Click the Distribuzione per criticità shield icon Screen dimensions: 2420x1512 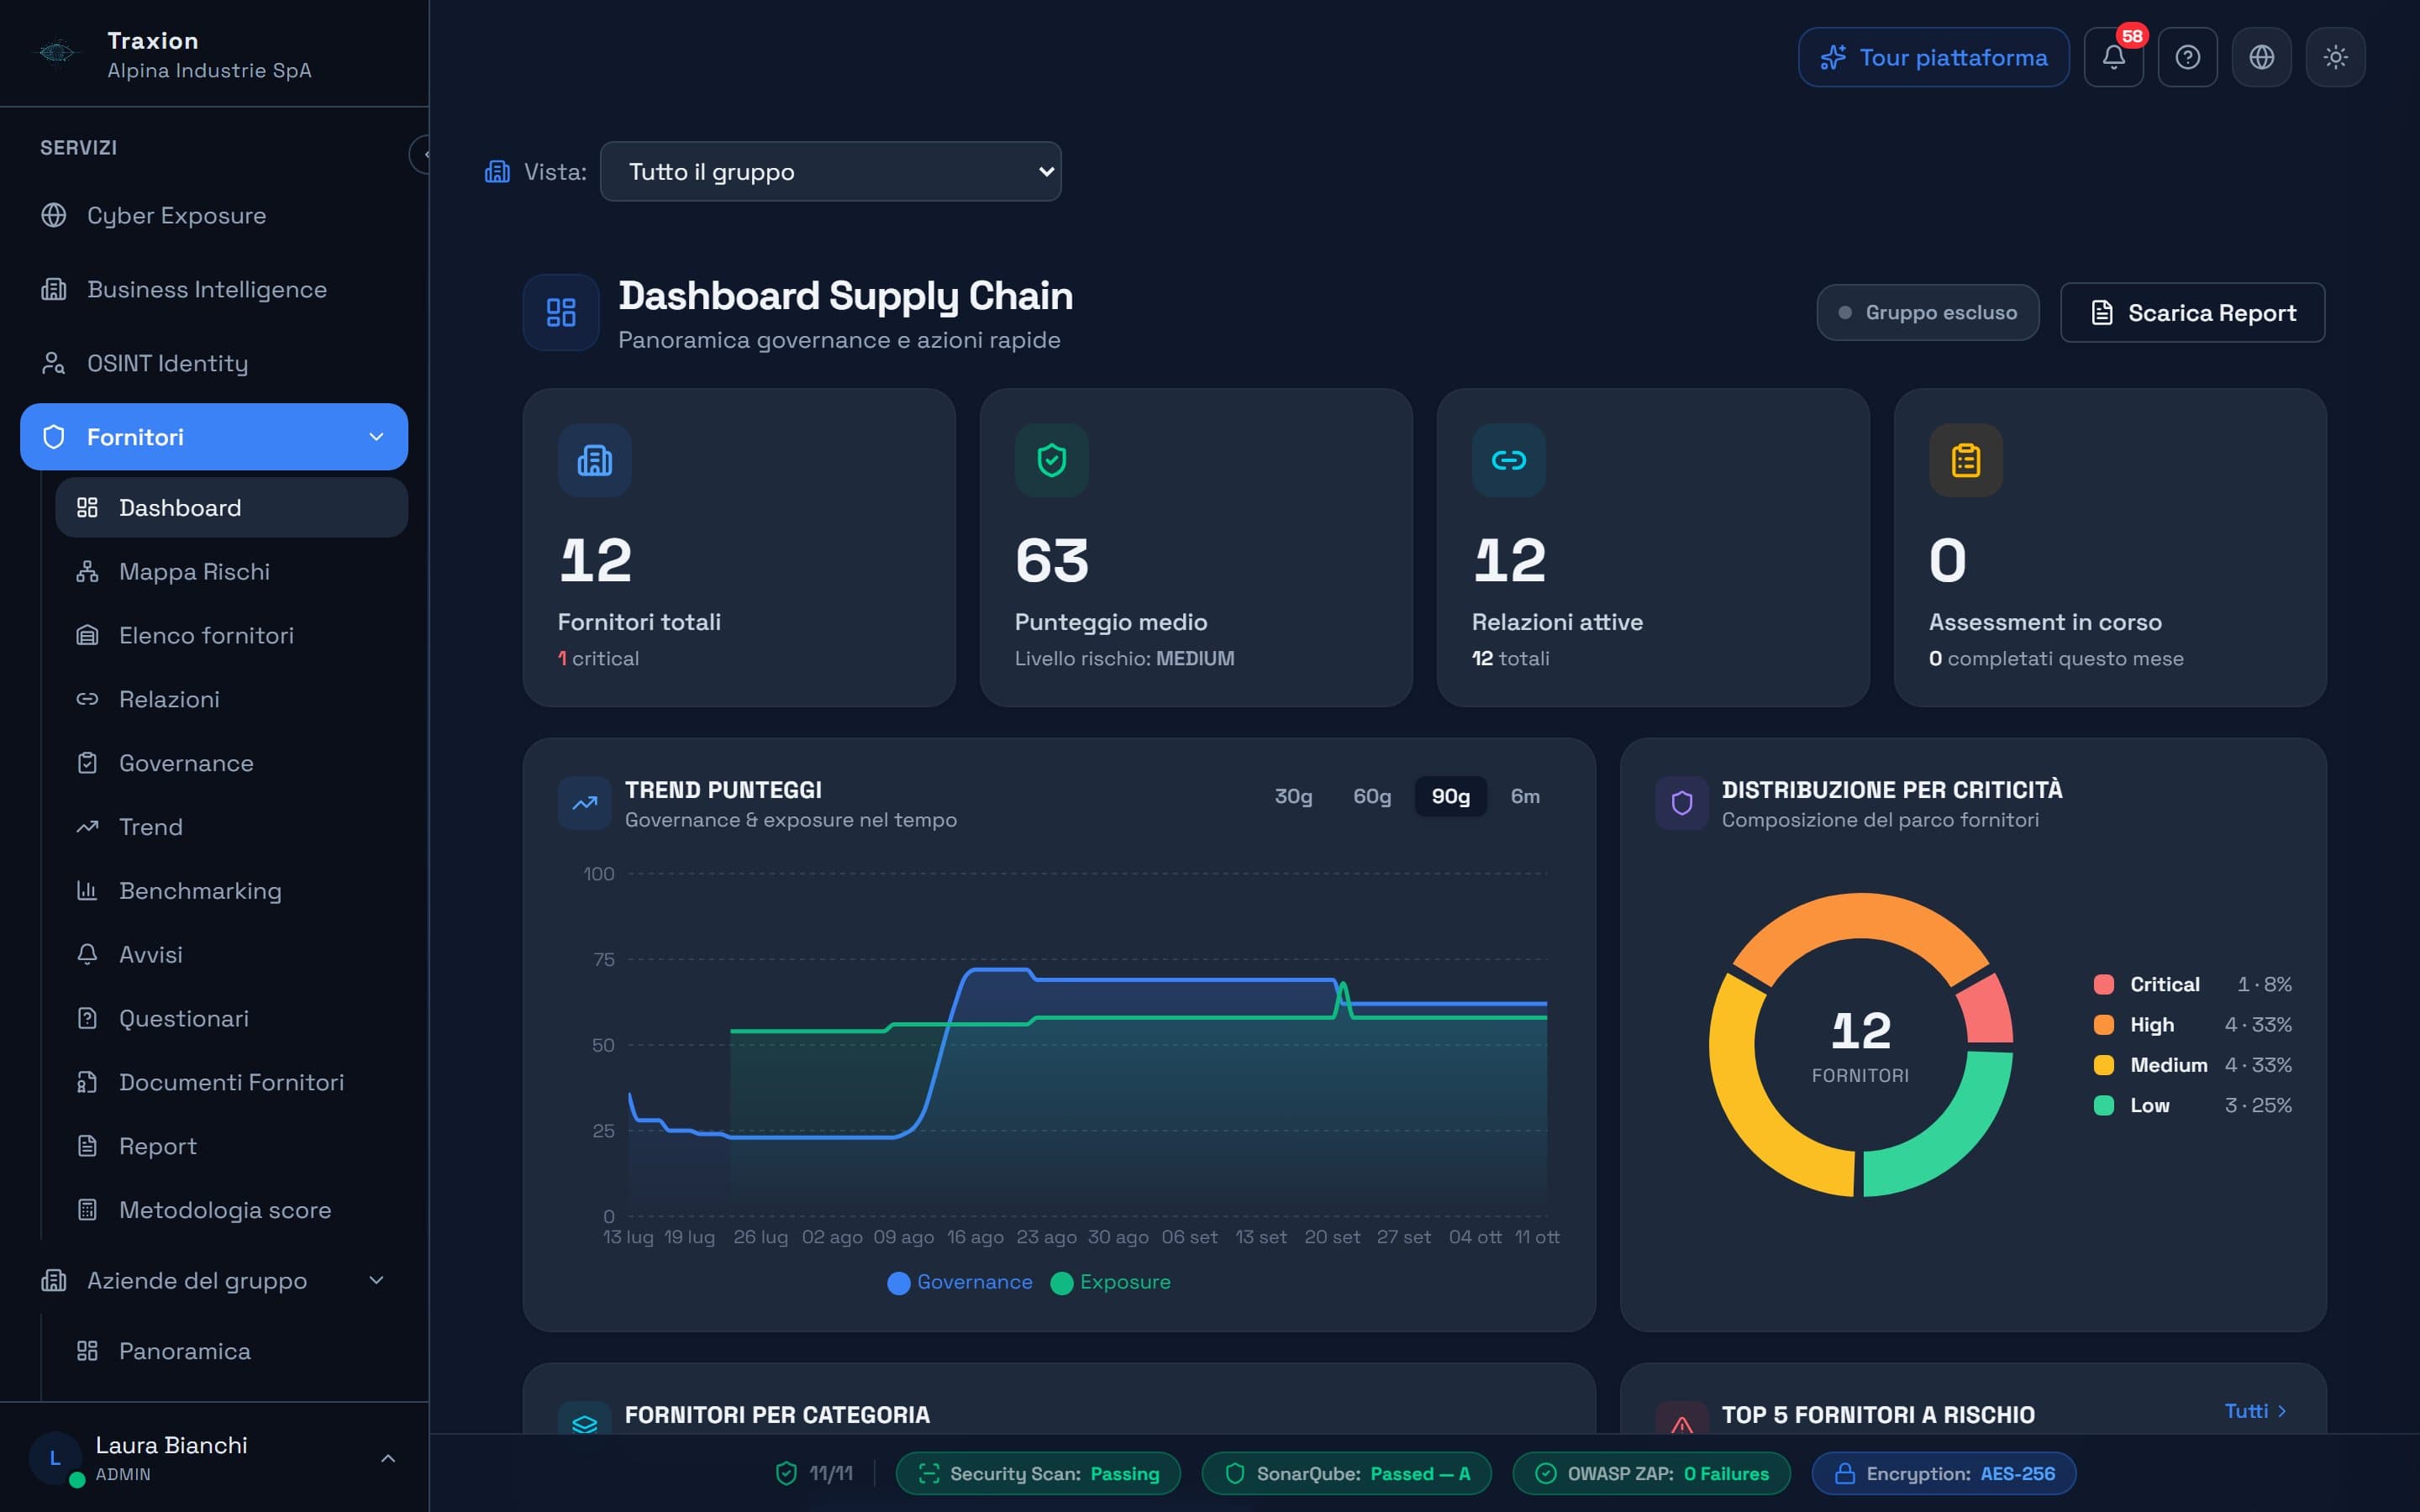1682,803
